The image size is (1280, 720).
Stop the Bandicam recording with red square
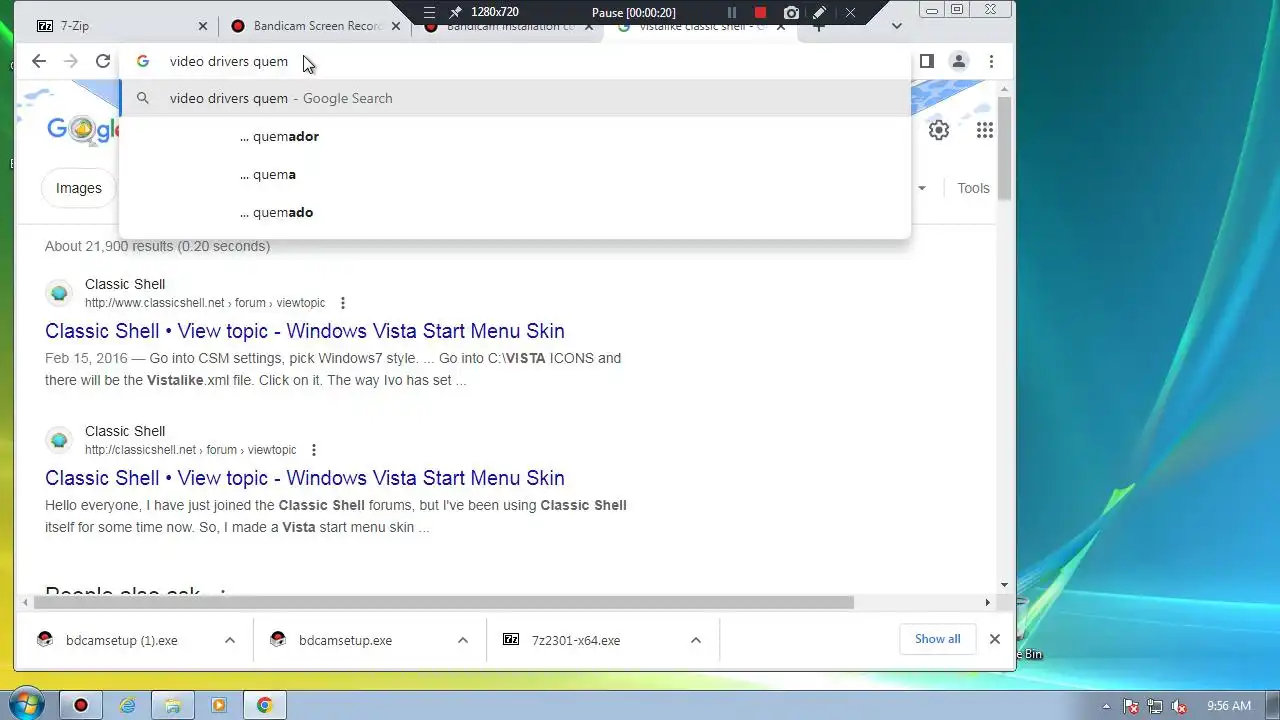click(760, 12)
